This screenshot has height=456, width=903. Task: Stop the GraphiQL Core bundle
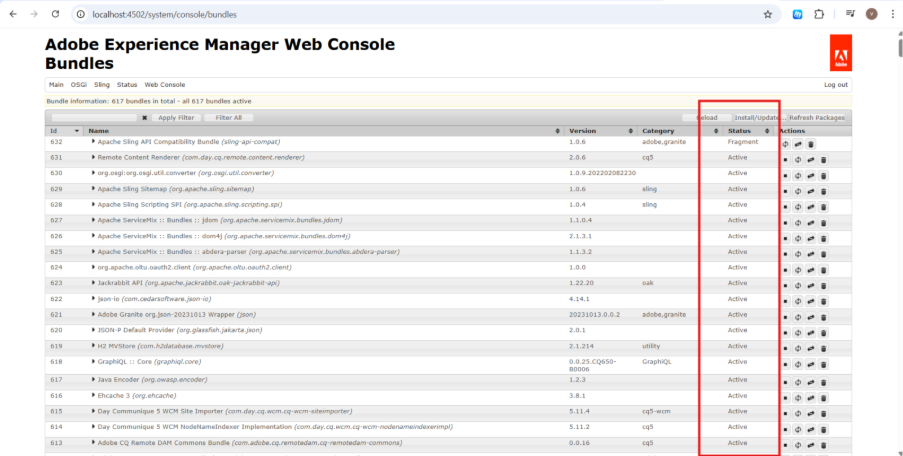(786, 364)
